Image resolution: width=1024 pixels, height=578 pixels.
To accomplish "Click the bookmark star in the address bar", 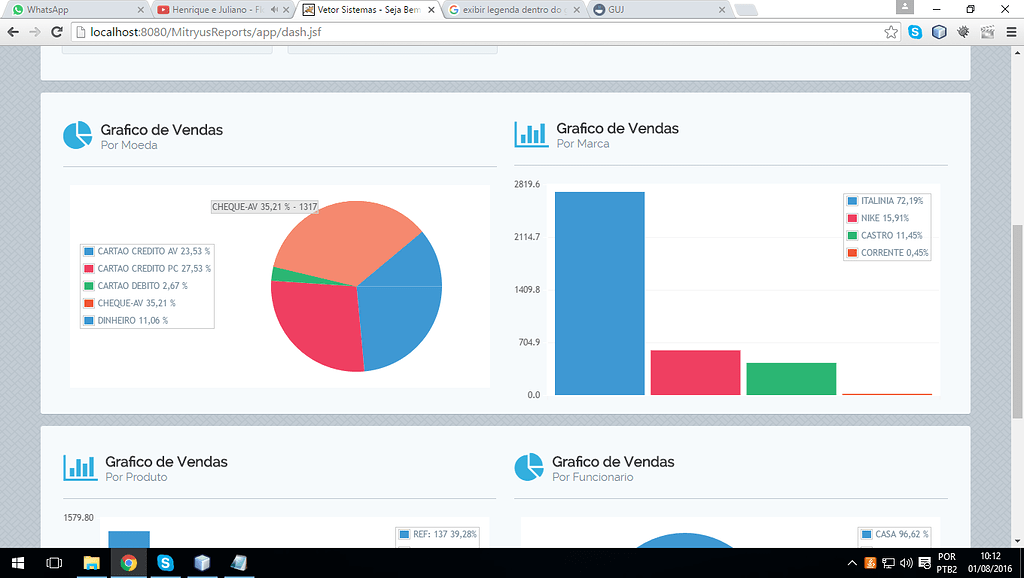I will [891, 31].
